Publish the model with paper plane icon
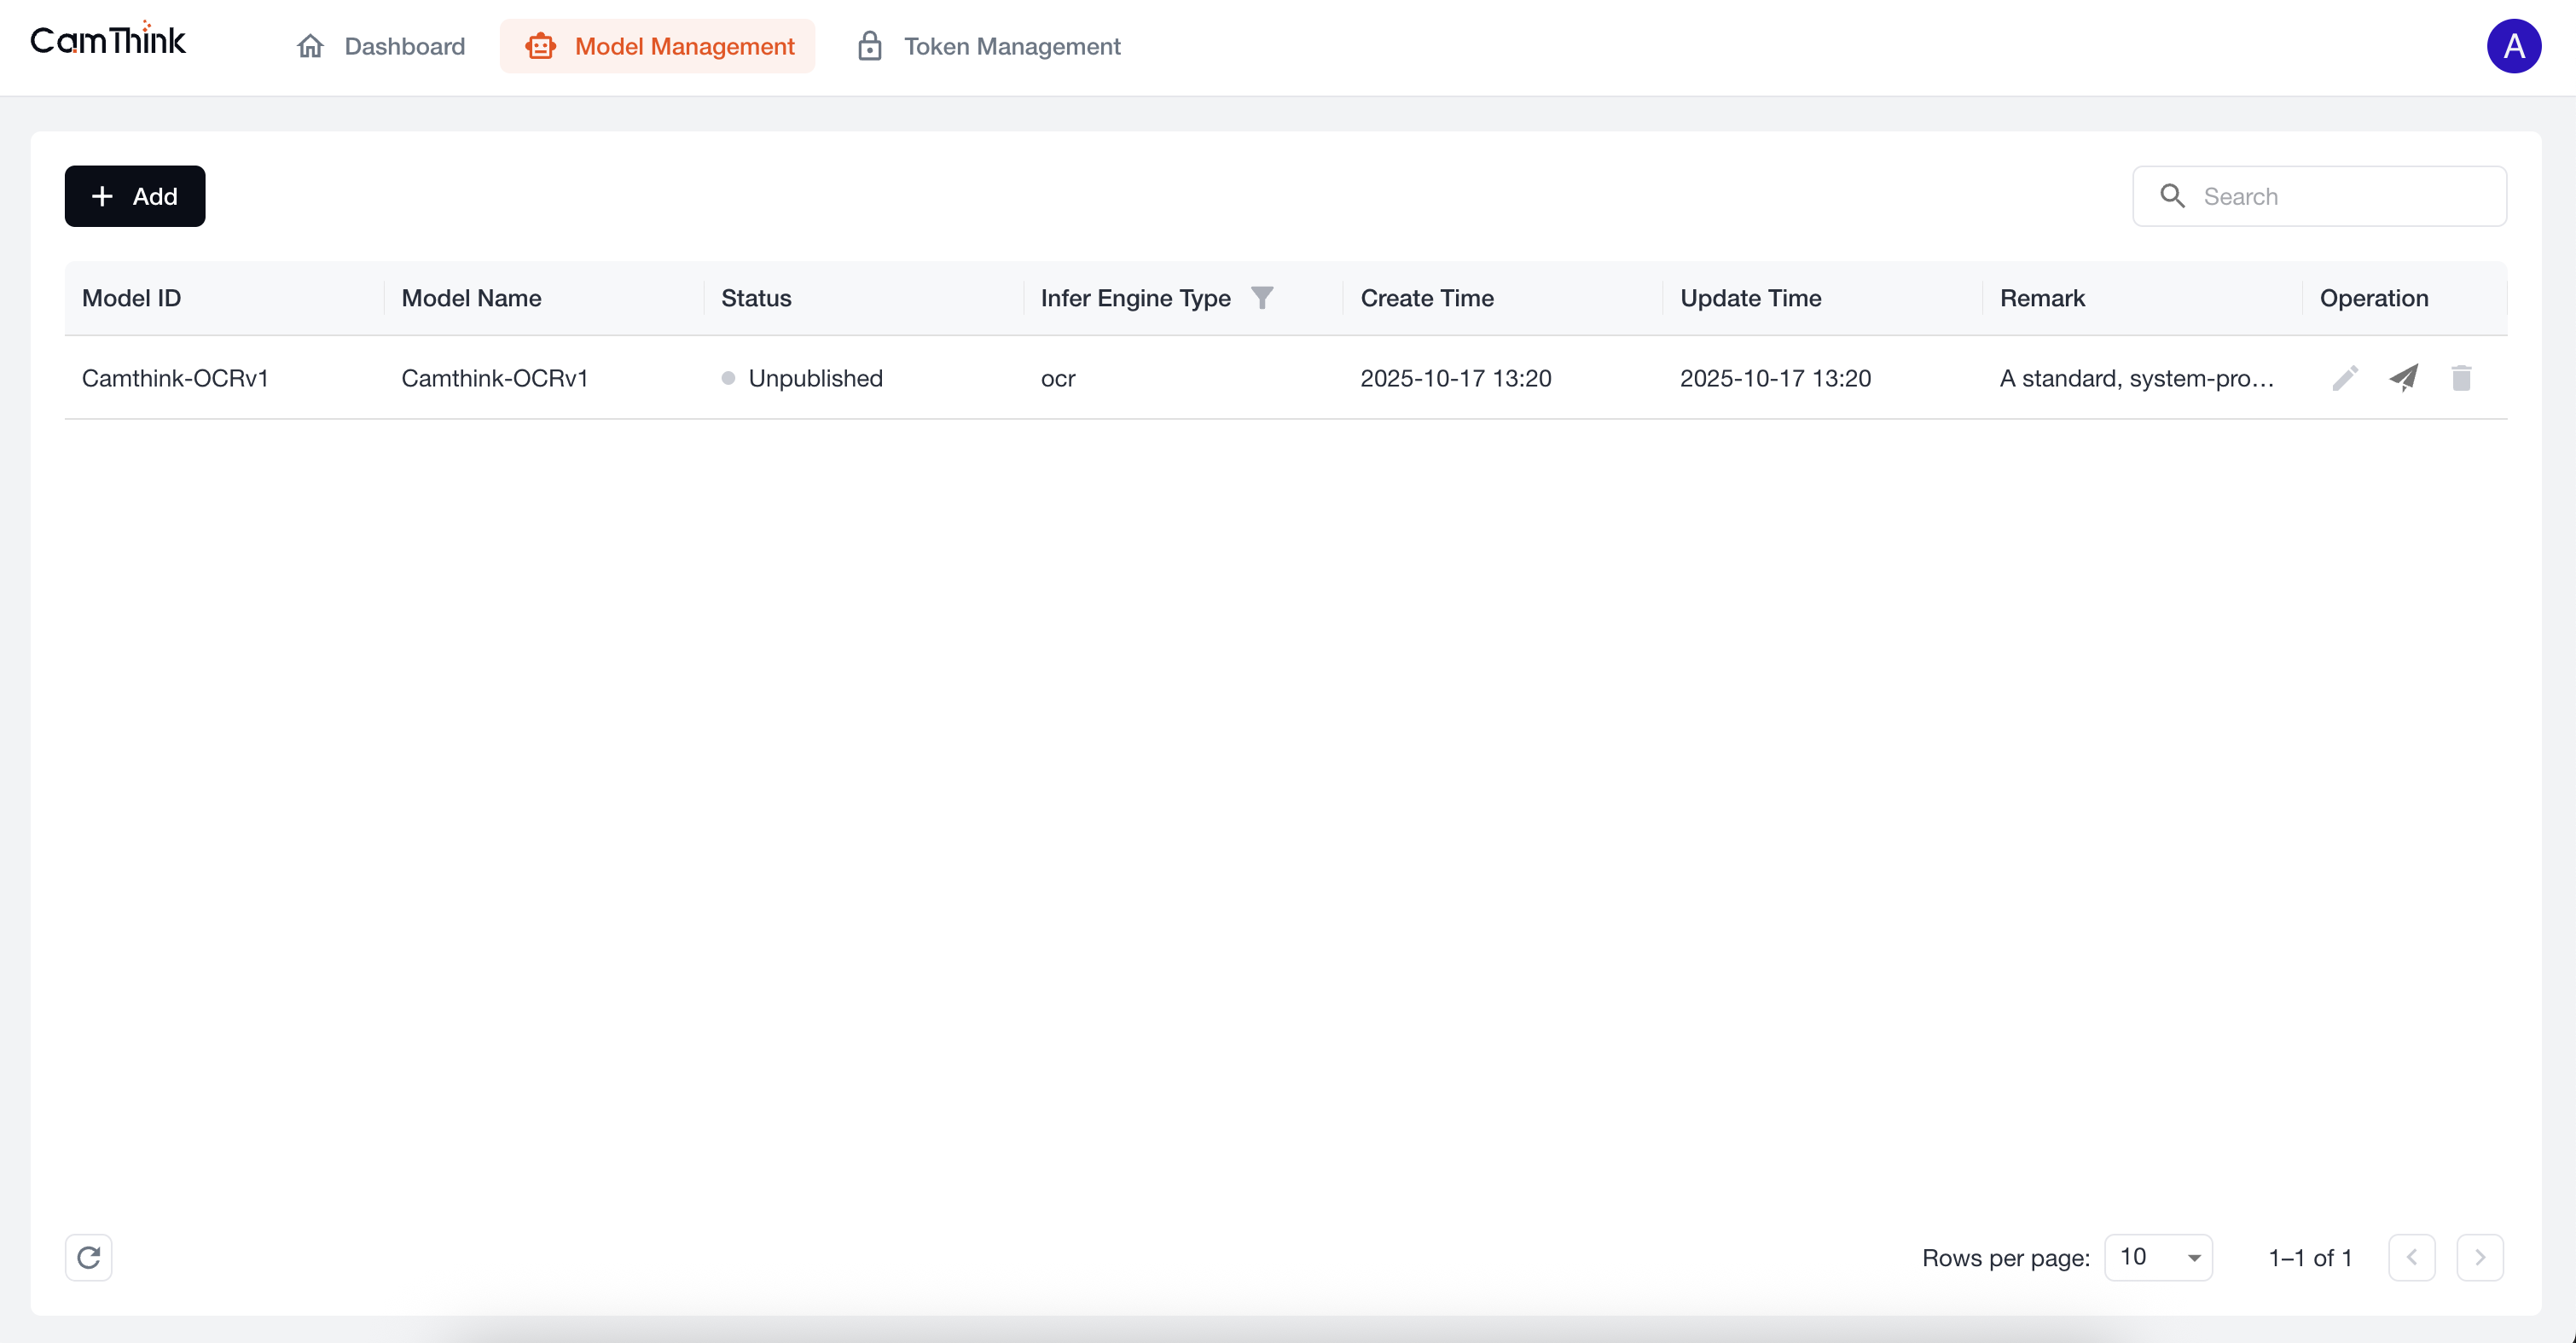The image size is (2576, 1343). point(2403,378)
